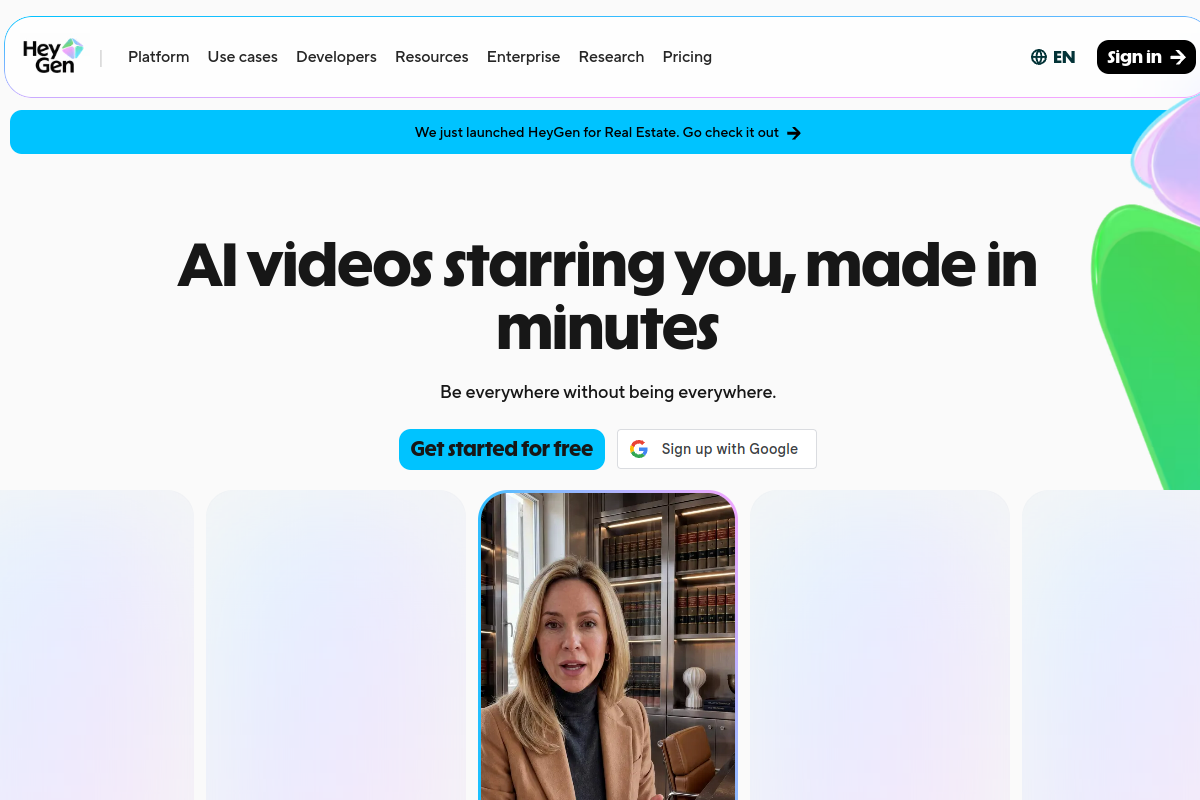Click the woman avatar video thumbnail

[608, 645]
